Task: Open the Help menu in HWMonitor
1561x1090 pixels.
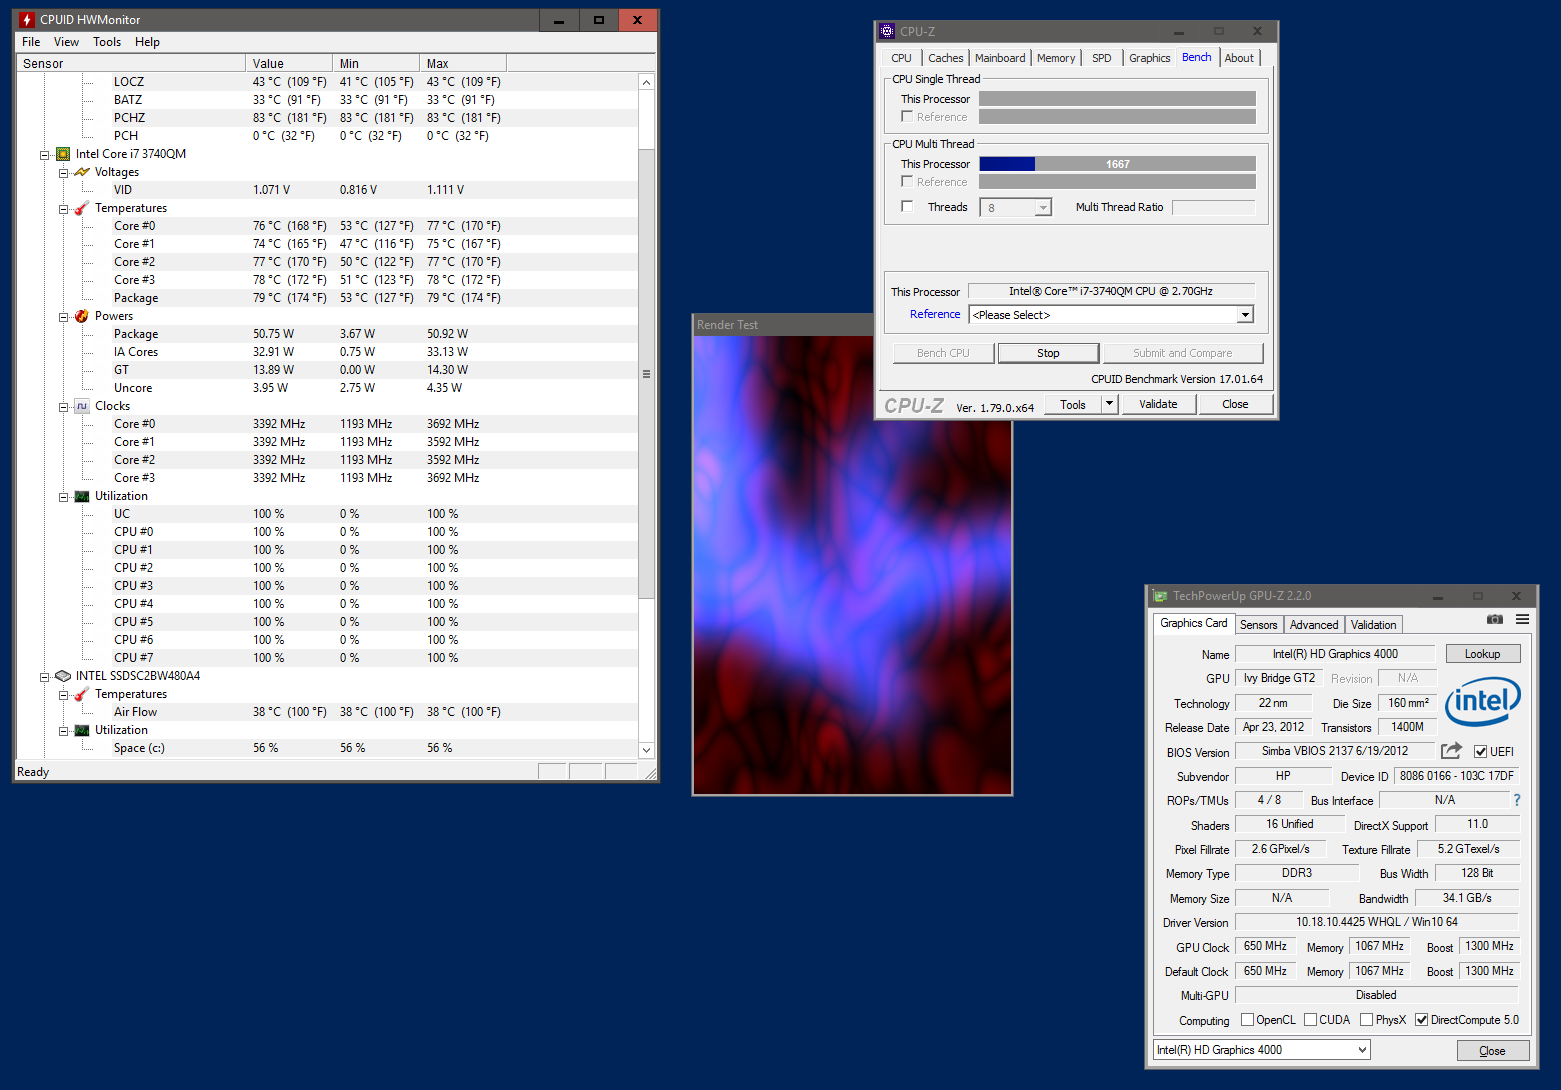Action: pyautogui.click(x=147, y=42)
